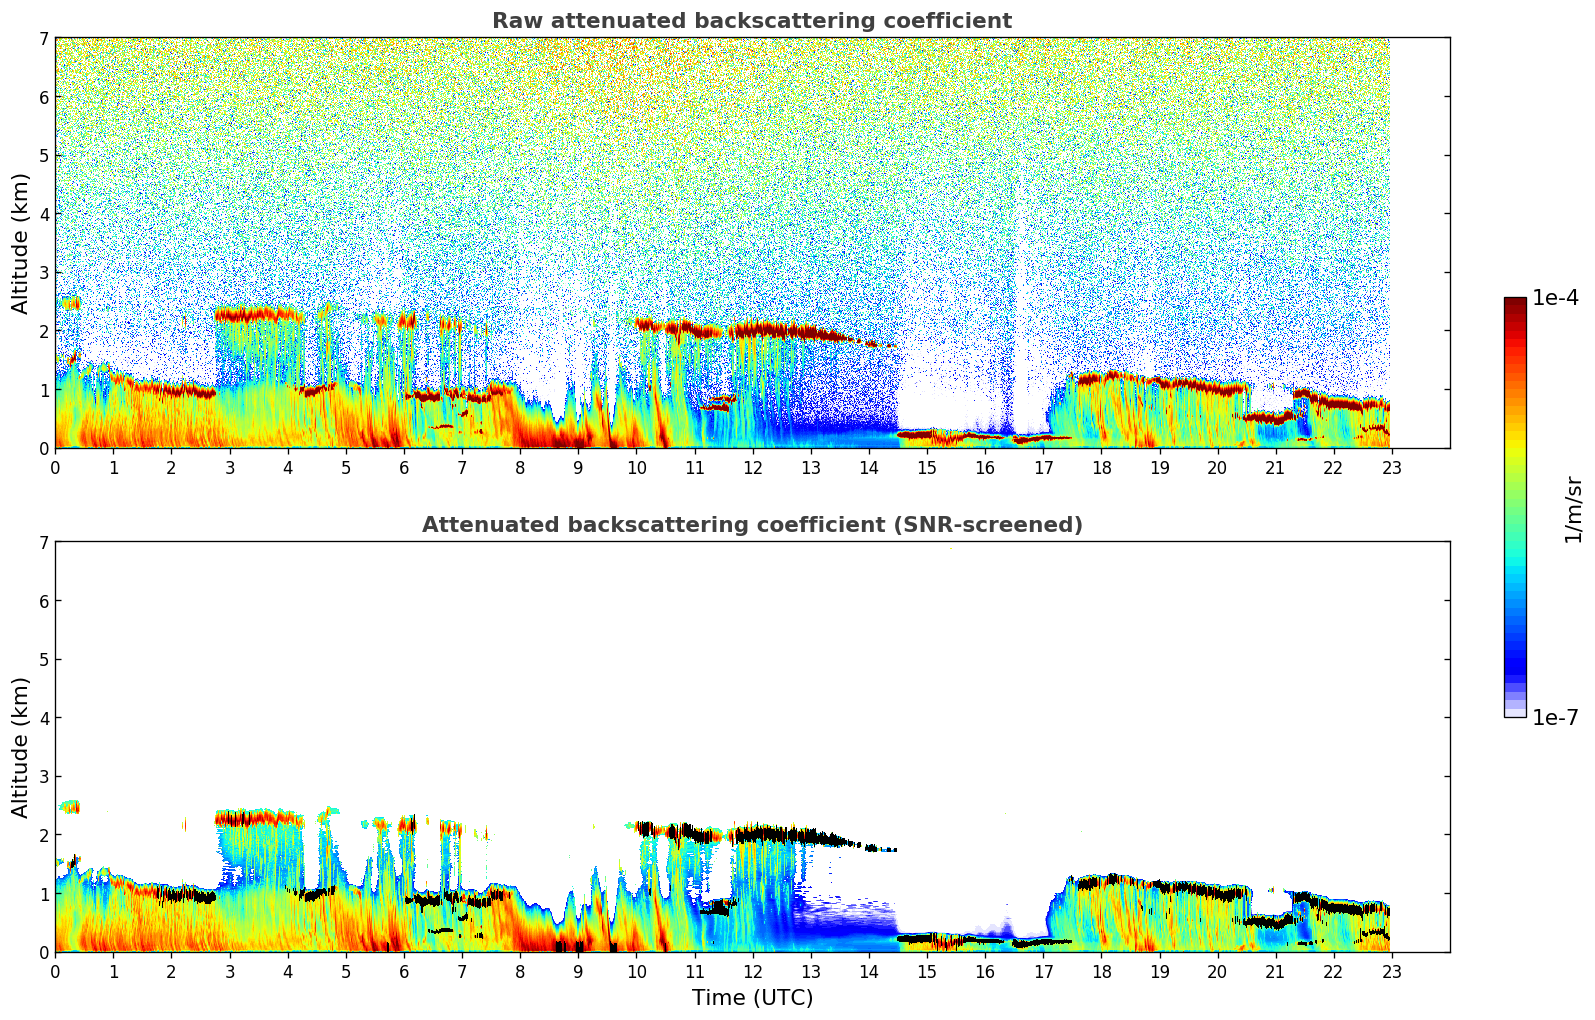
Task: Click time tick '14' under the SNR-screened plot
Action: [869, 972]
